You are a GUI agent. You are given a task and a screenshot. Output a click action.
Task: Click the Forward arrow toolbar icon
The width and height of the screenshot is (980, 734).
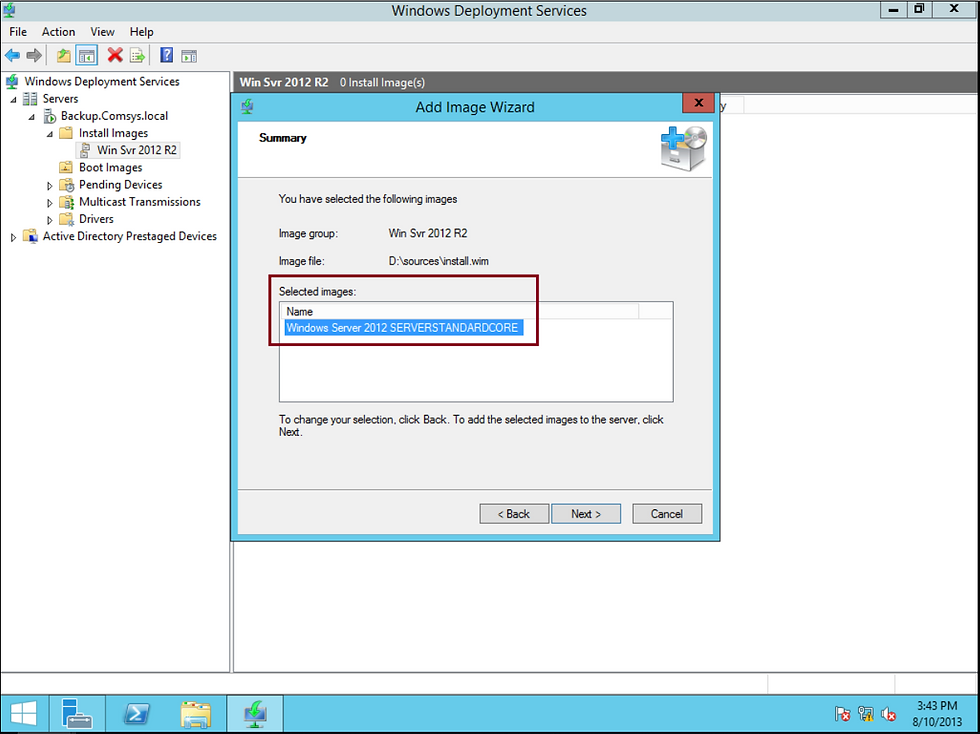coord(34,56)
